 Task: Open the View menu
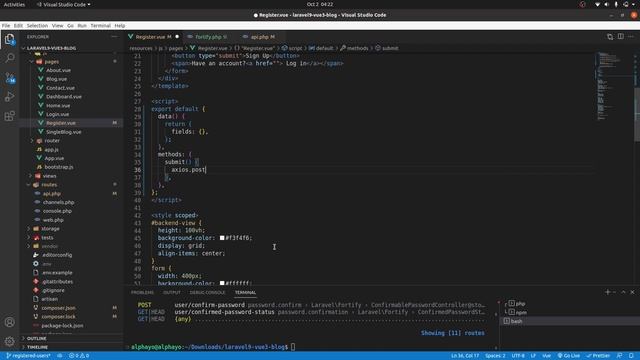click(58, 25)
